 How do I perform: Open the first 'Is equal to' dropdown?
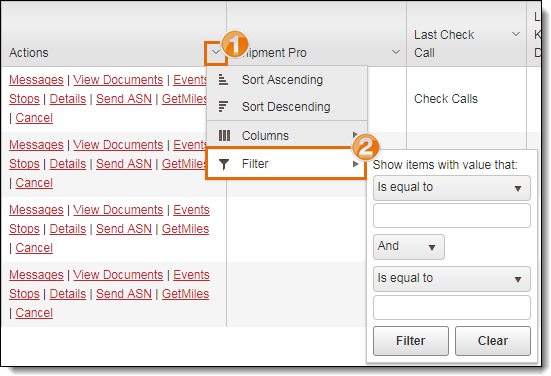pyautogui.click(x=452, y=188)
